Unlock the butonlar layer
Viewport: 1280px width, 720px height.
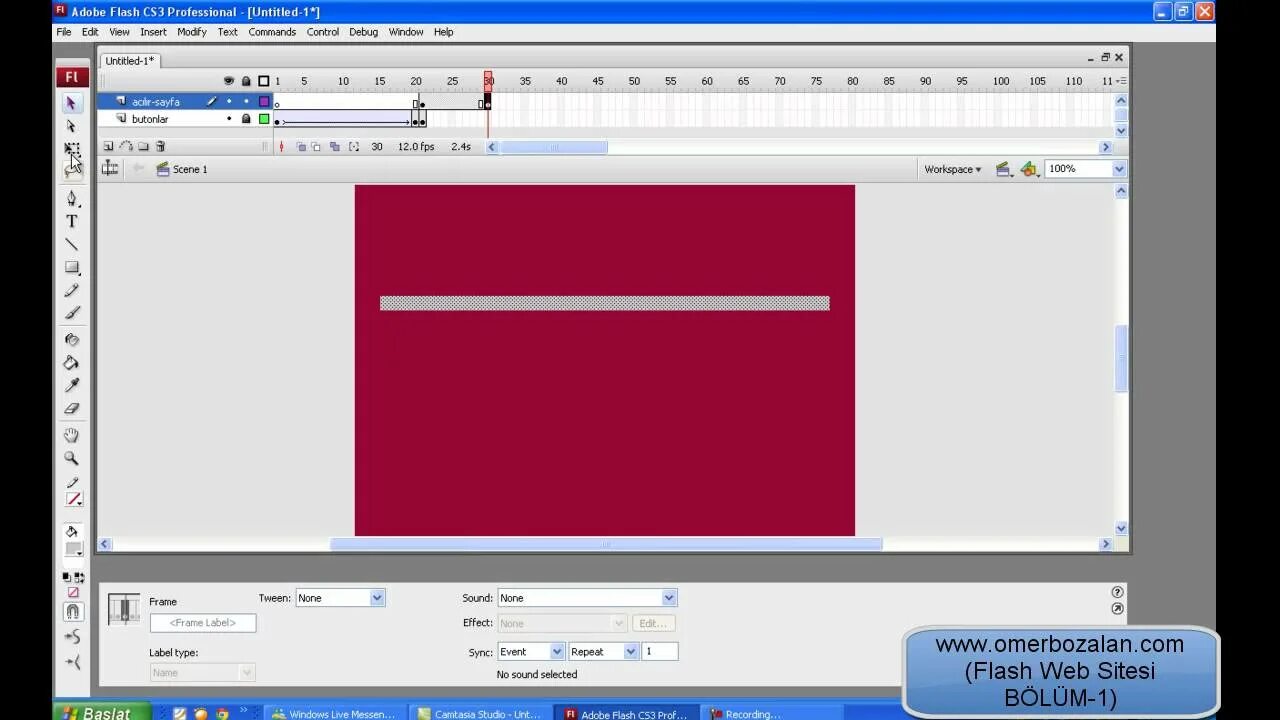click(245, 119)
